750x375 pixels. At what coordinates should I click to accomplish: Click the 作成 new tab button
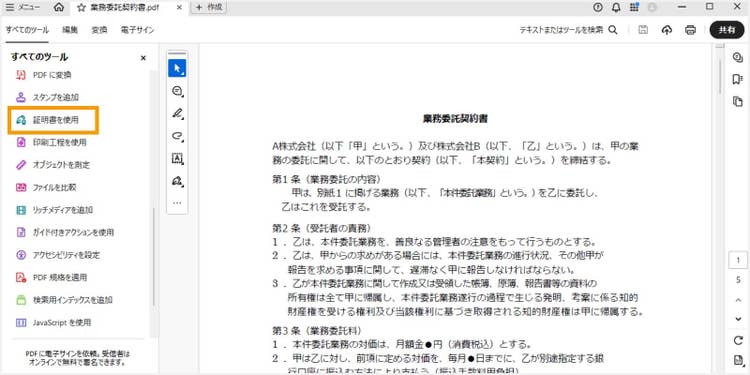(x=208, y=7)
